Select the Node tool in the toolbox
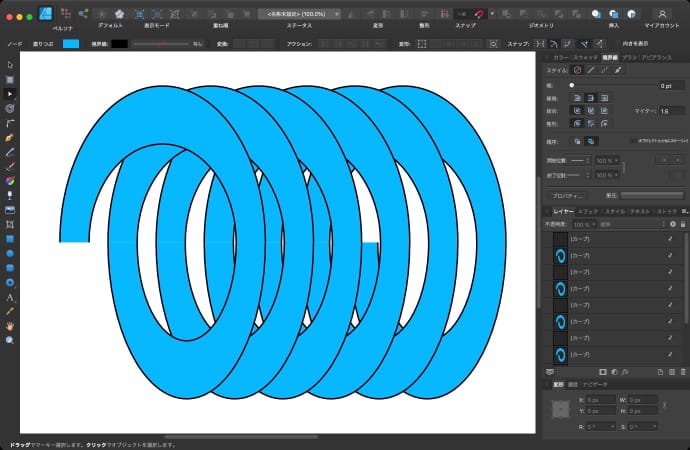The height and width of the screenshot is (450, 690). click(10, 93)
